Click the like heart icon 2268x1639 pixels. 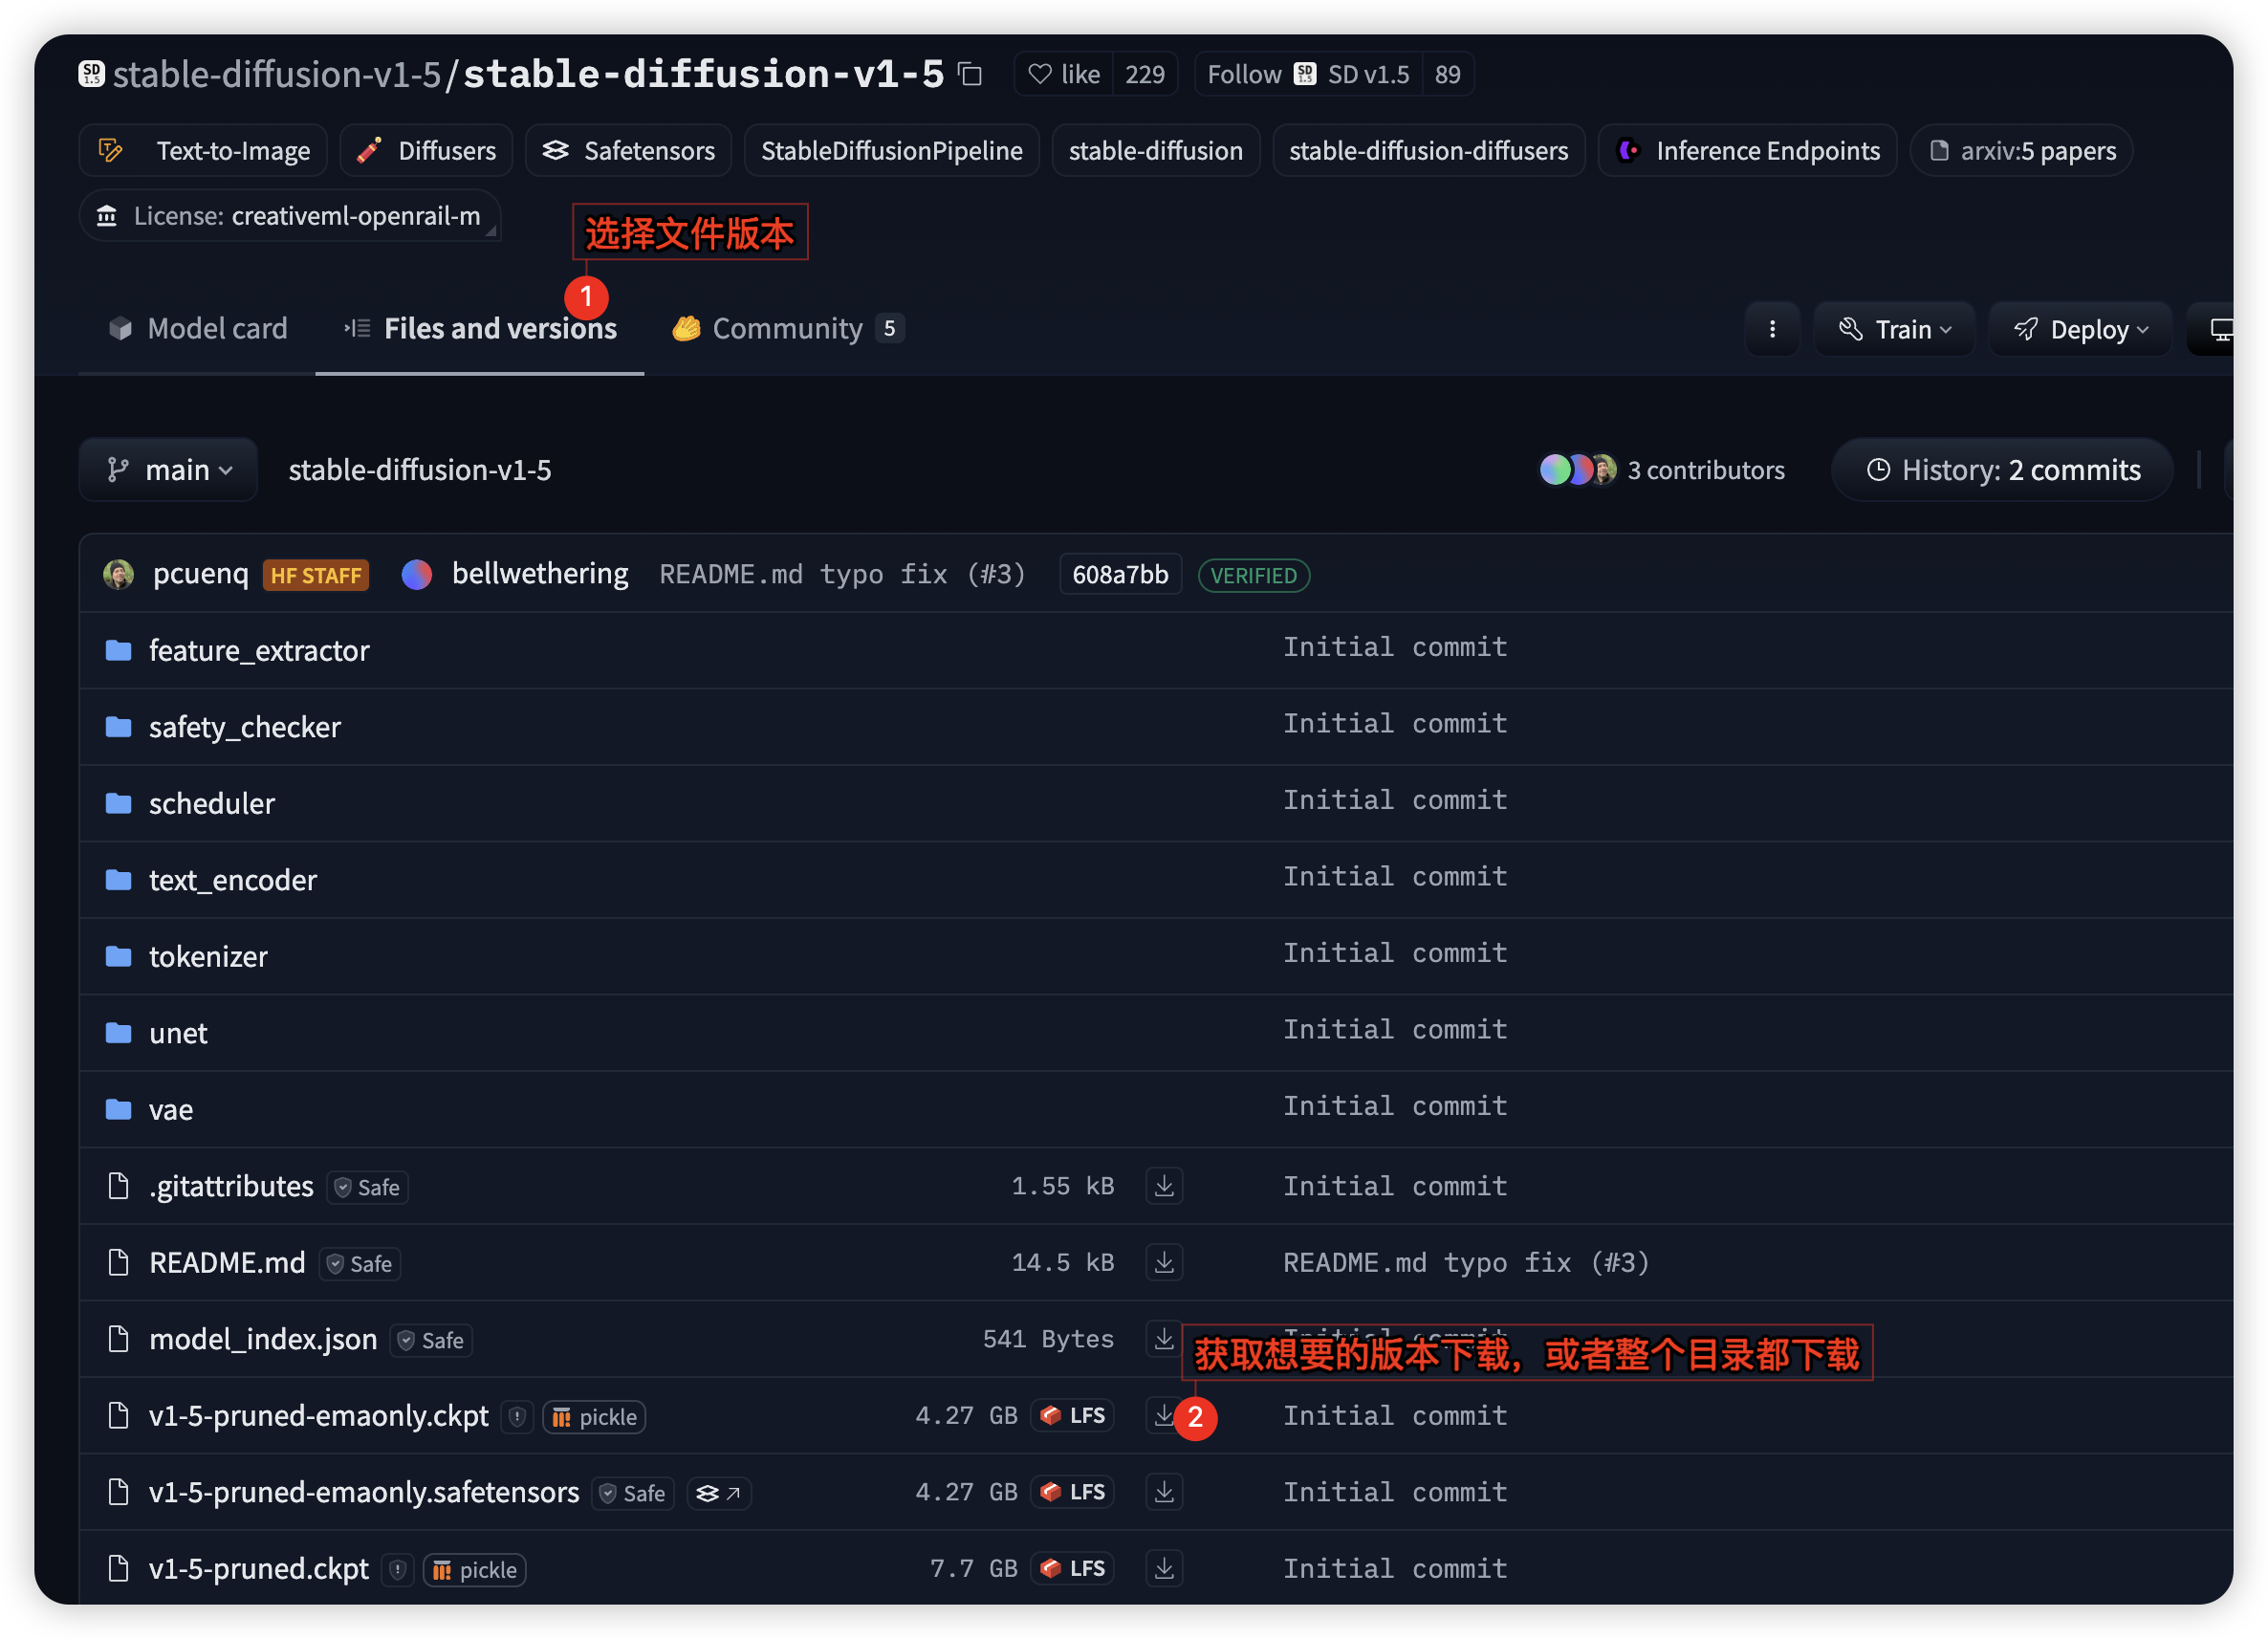(1039, 73)
